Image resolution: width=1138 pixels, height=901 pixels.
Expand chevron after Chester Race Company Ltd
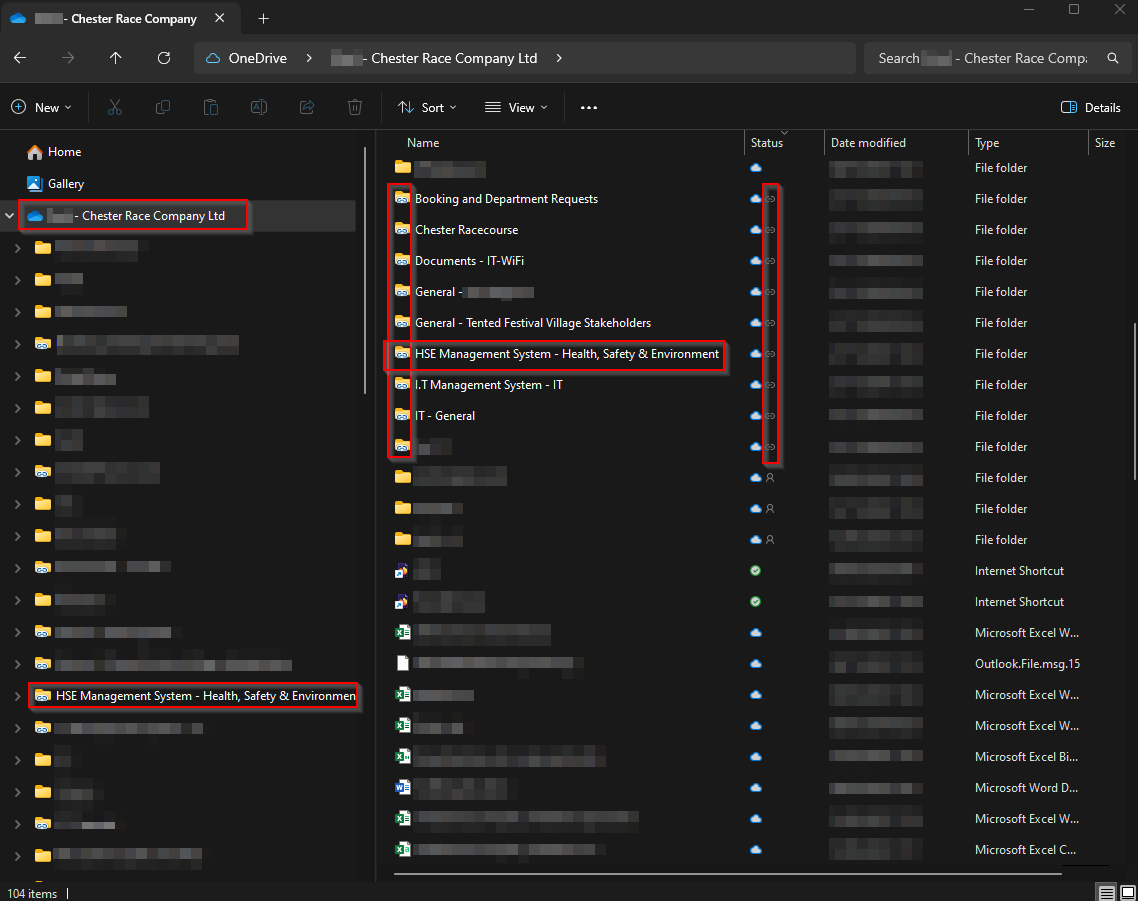tap(559, 58)
